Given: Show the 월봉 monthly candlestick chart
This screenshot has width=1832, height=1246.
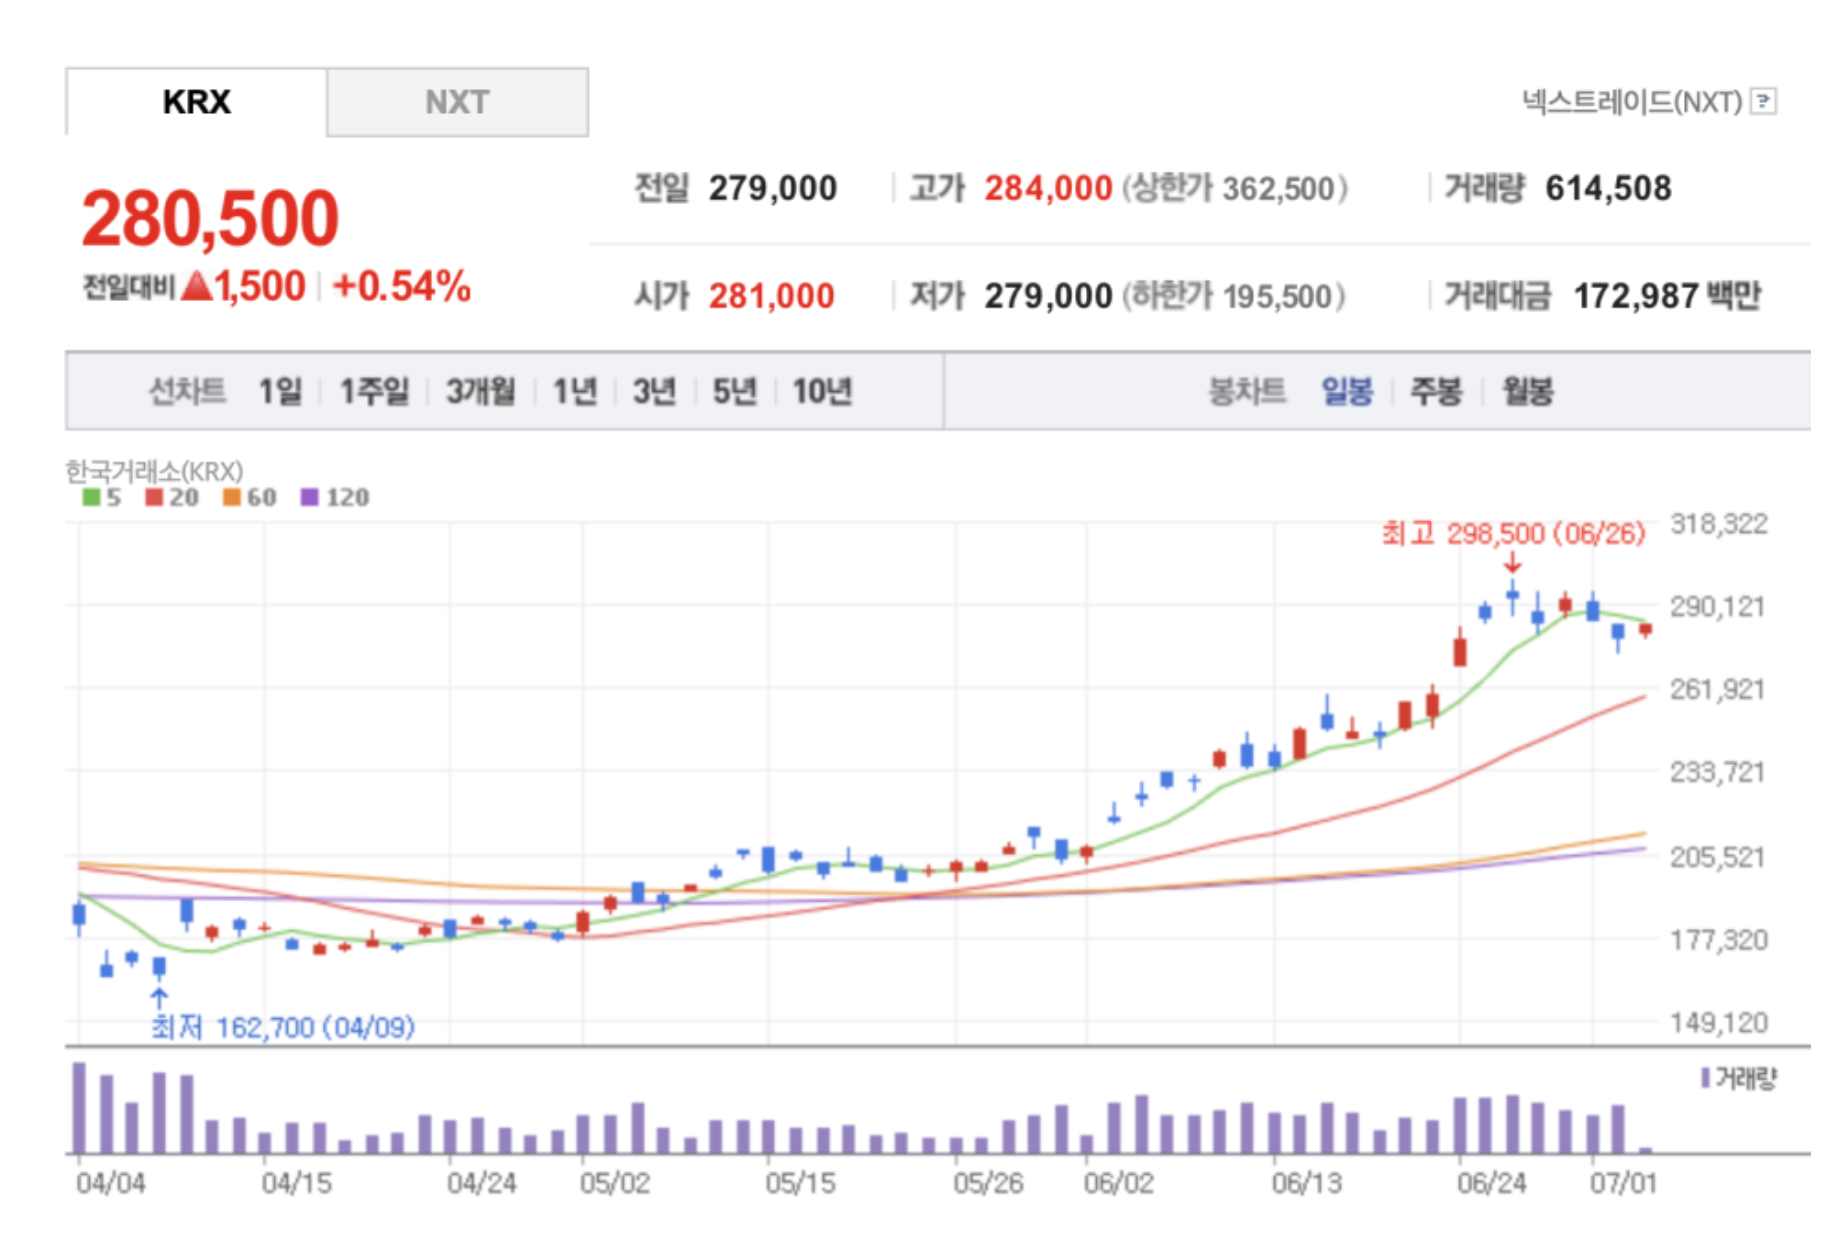Looking at the screenshot, I should [x=1527, y=391].
